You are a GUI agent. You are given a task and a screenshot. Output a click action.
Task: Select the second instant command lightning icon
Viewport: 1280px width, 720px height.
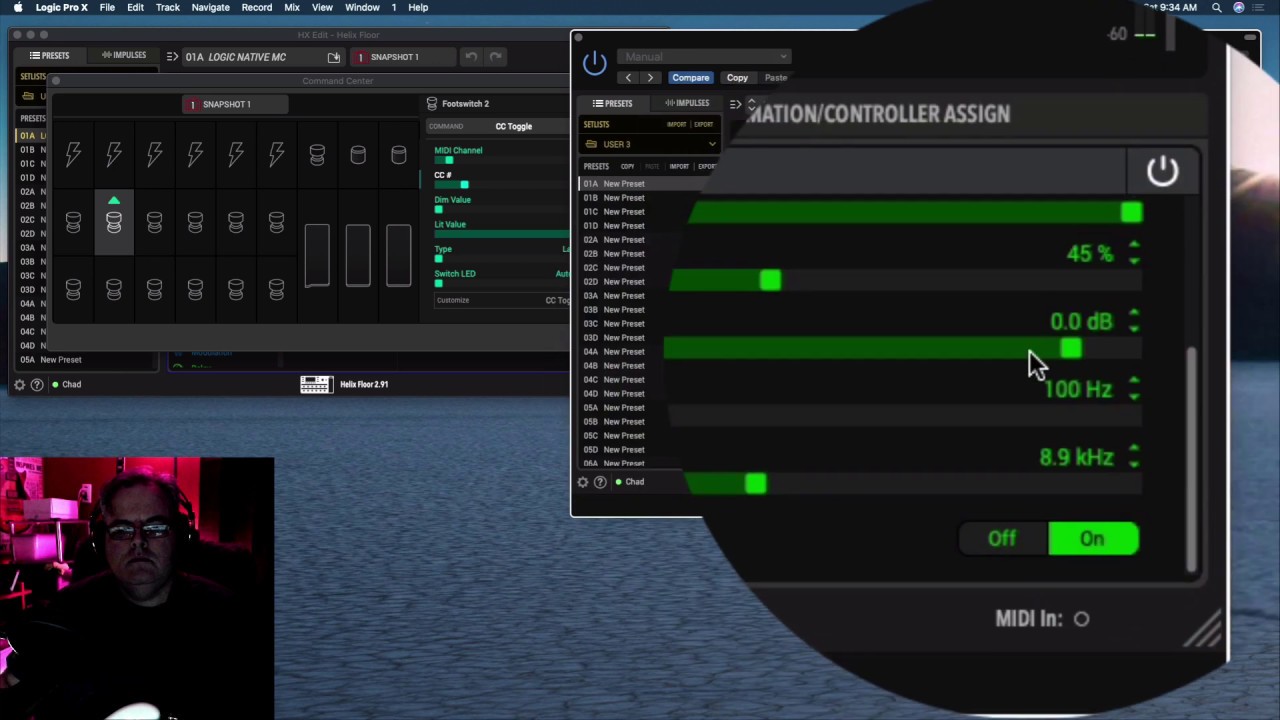[x=114, y=154]
